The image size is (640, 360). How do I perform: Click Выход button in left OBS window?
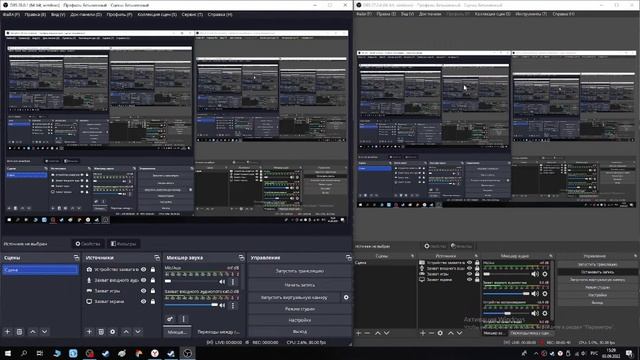[x=300, y=331]
